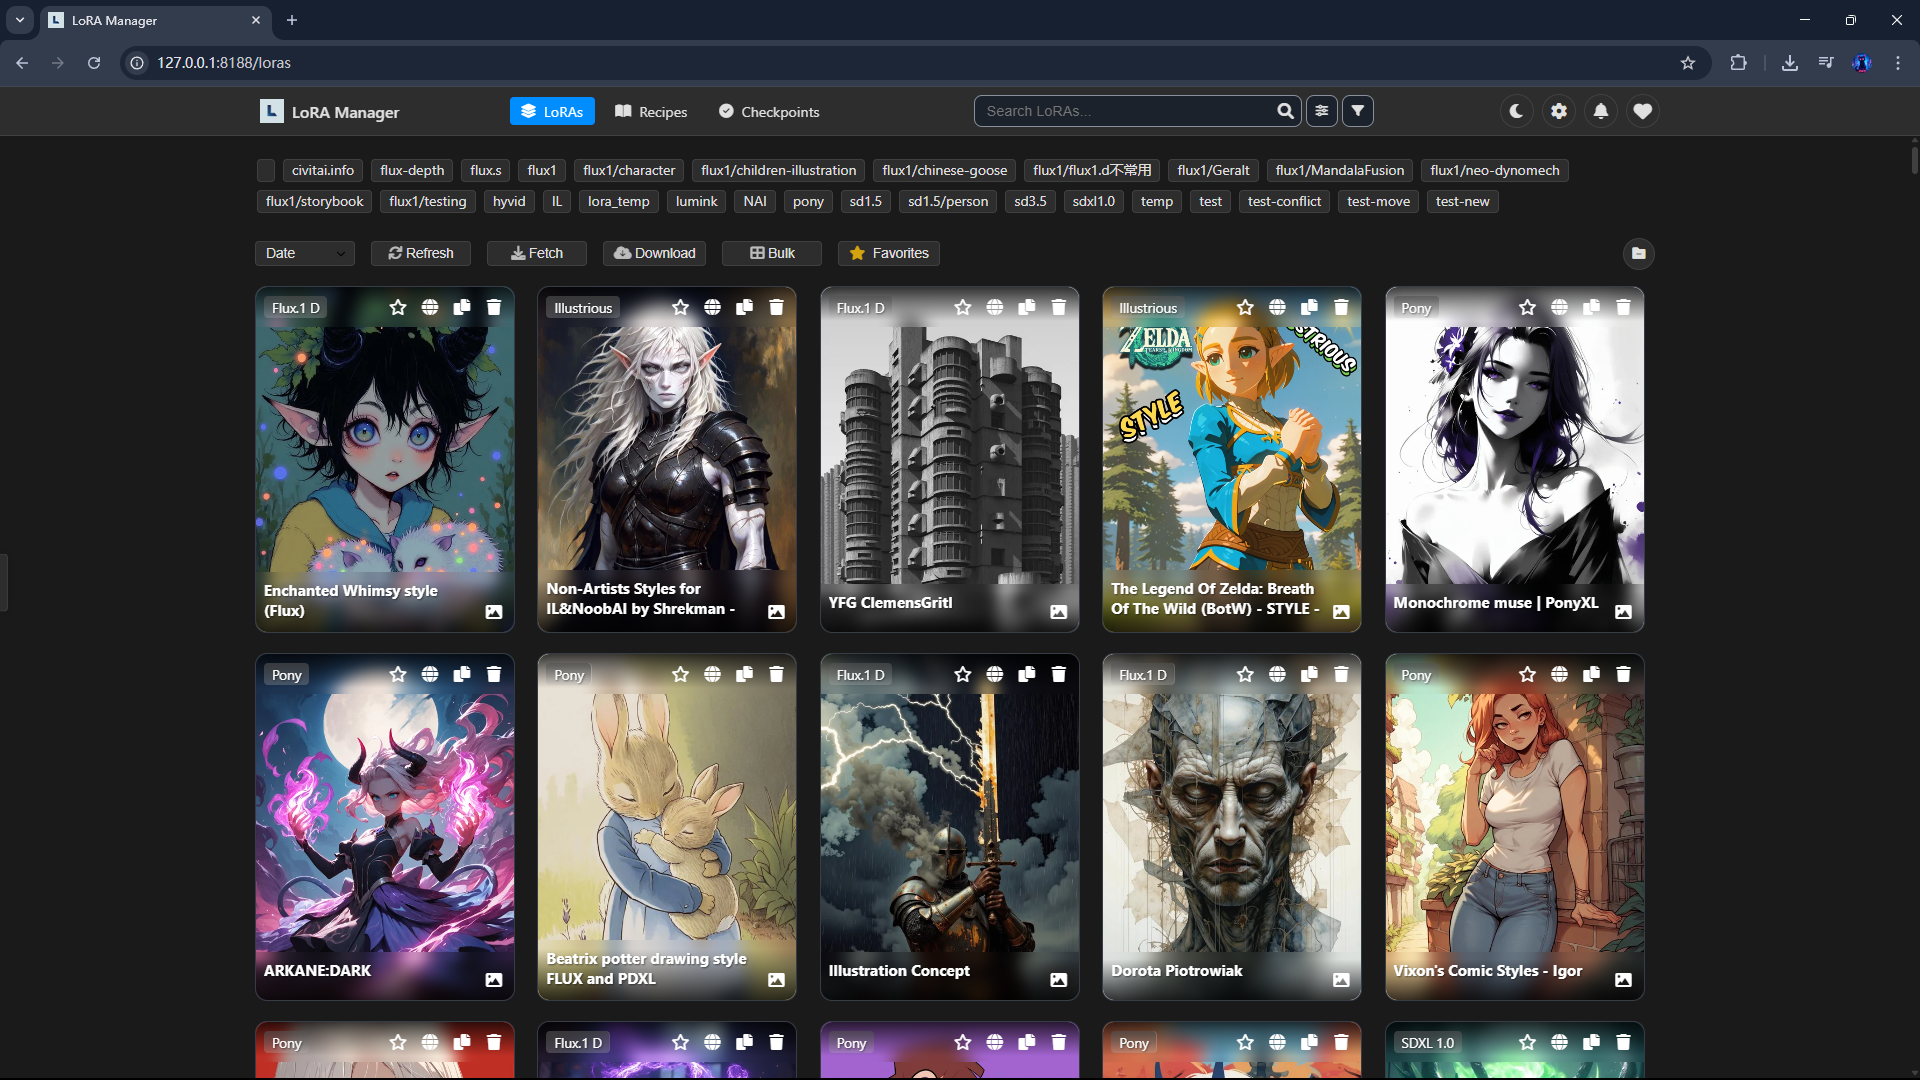Toggle the folder tags panel button
Viewport: 1920px width, 1080px height.
coord(1638,253)
